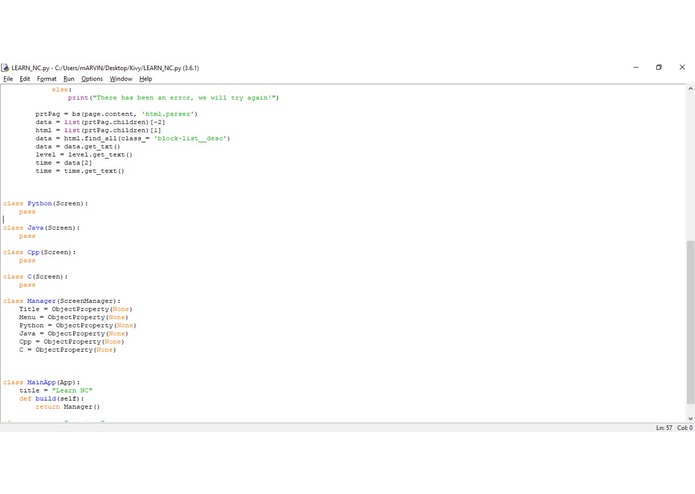The height and width of the screenshot is (494, 695).
Task: Open the Options menu
Action: pos(92,79)
